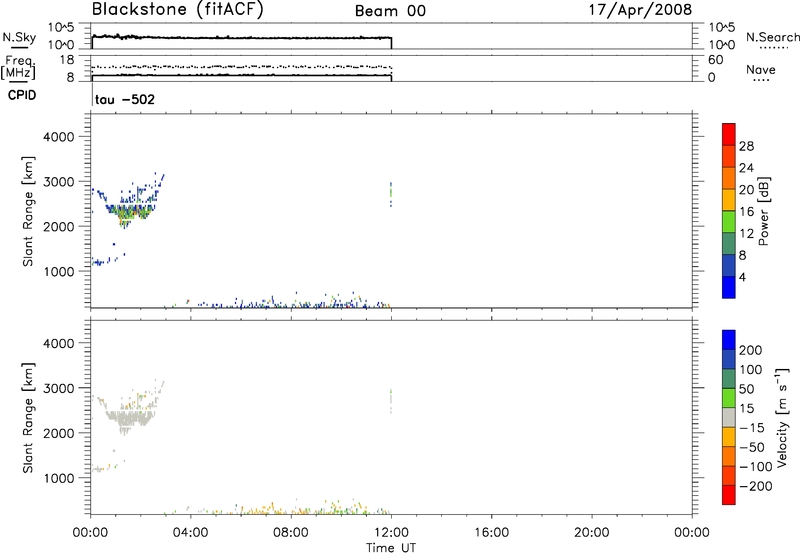Select the Power [dB] colorbar title
The height and width of the screenshot is (554, 800).
tap(763, 211)
